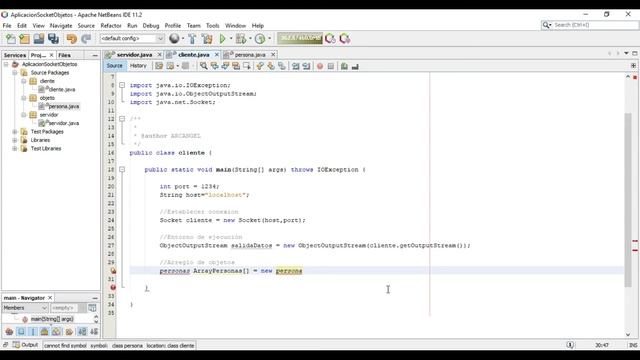Click the globe browser icon in the main toolbar
Screen dimensions: 640x360
(174, 38)
